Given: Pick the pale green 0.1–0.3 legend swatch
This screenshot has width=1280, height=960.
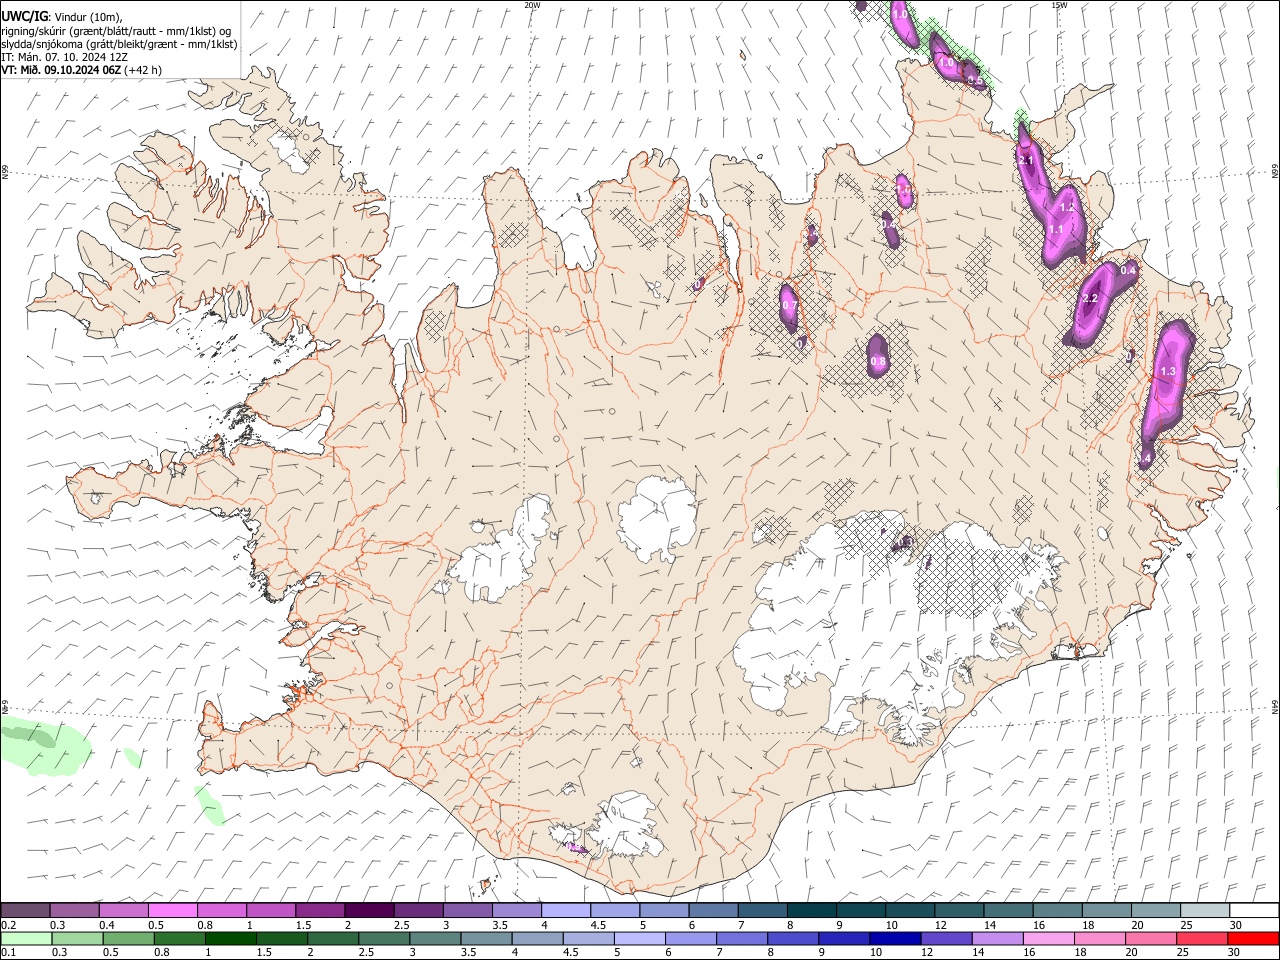Looking at the screenshot, I should click(x=26, y=939).
